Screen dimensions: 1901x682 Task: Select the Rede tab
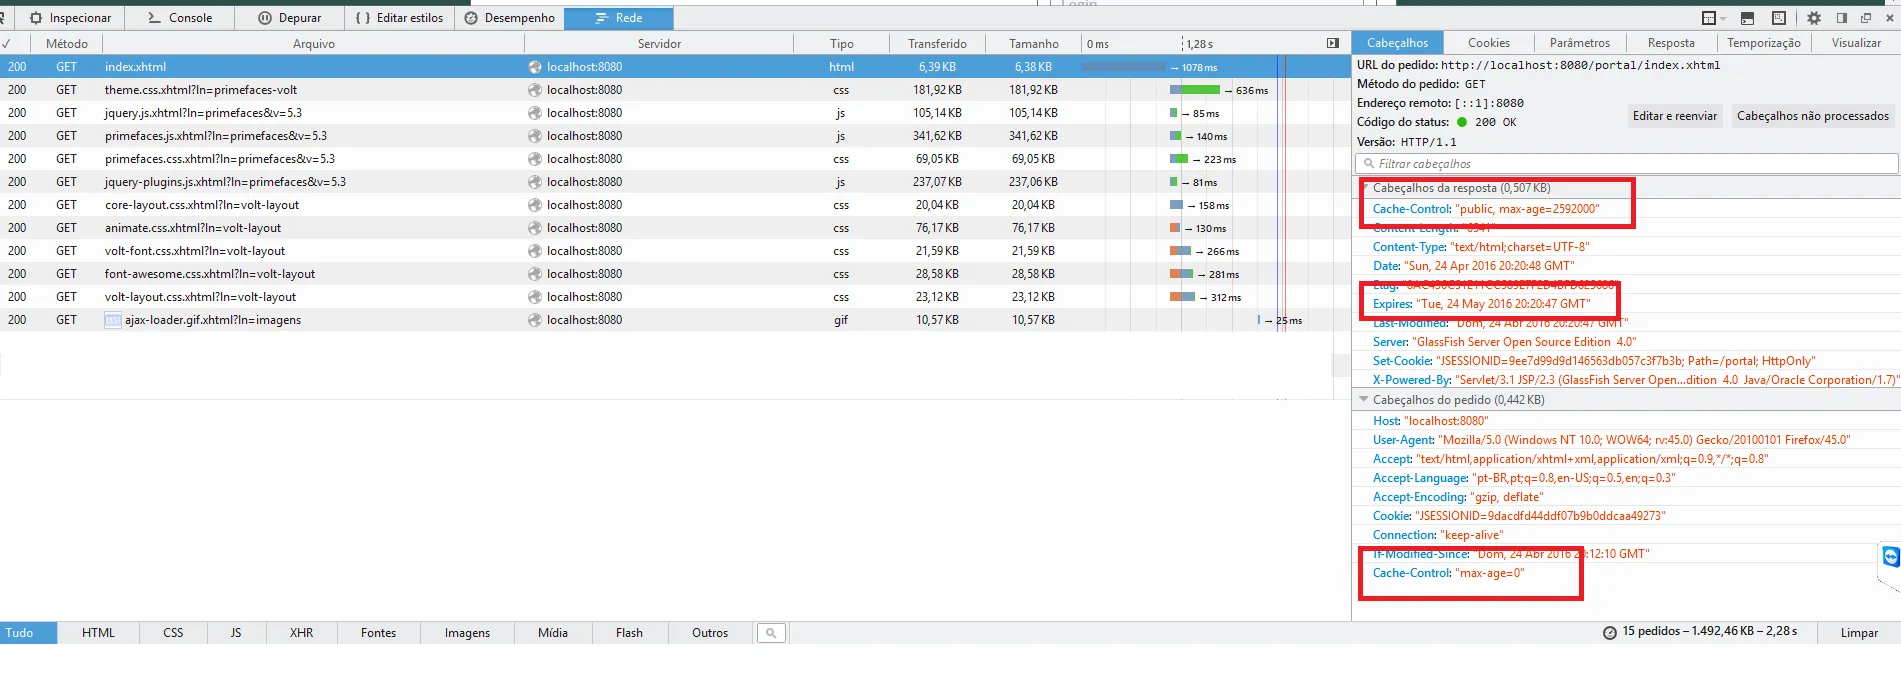point(619,18)
